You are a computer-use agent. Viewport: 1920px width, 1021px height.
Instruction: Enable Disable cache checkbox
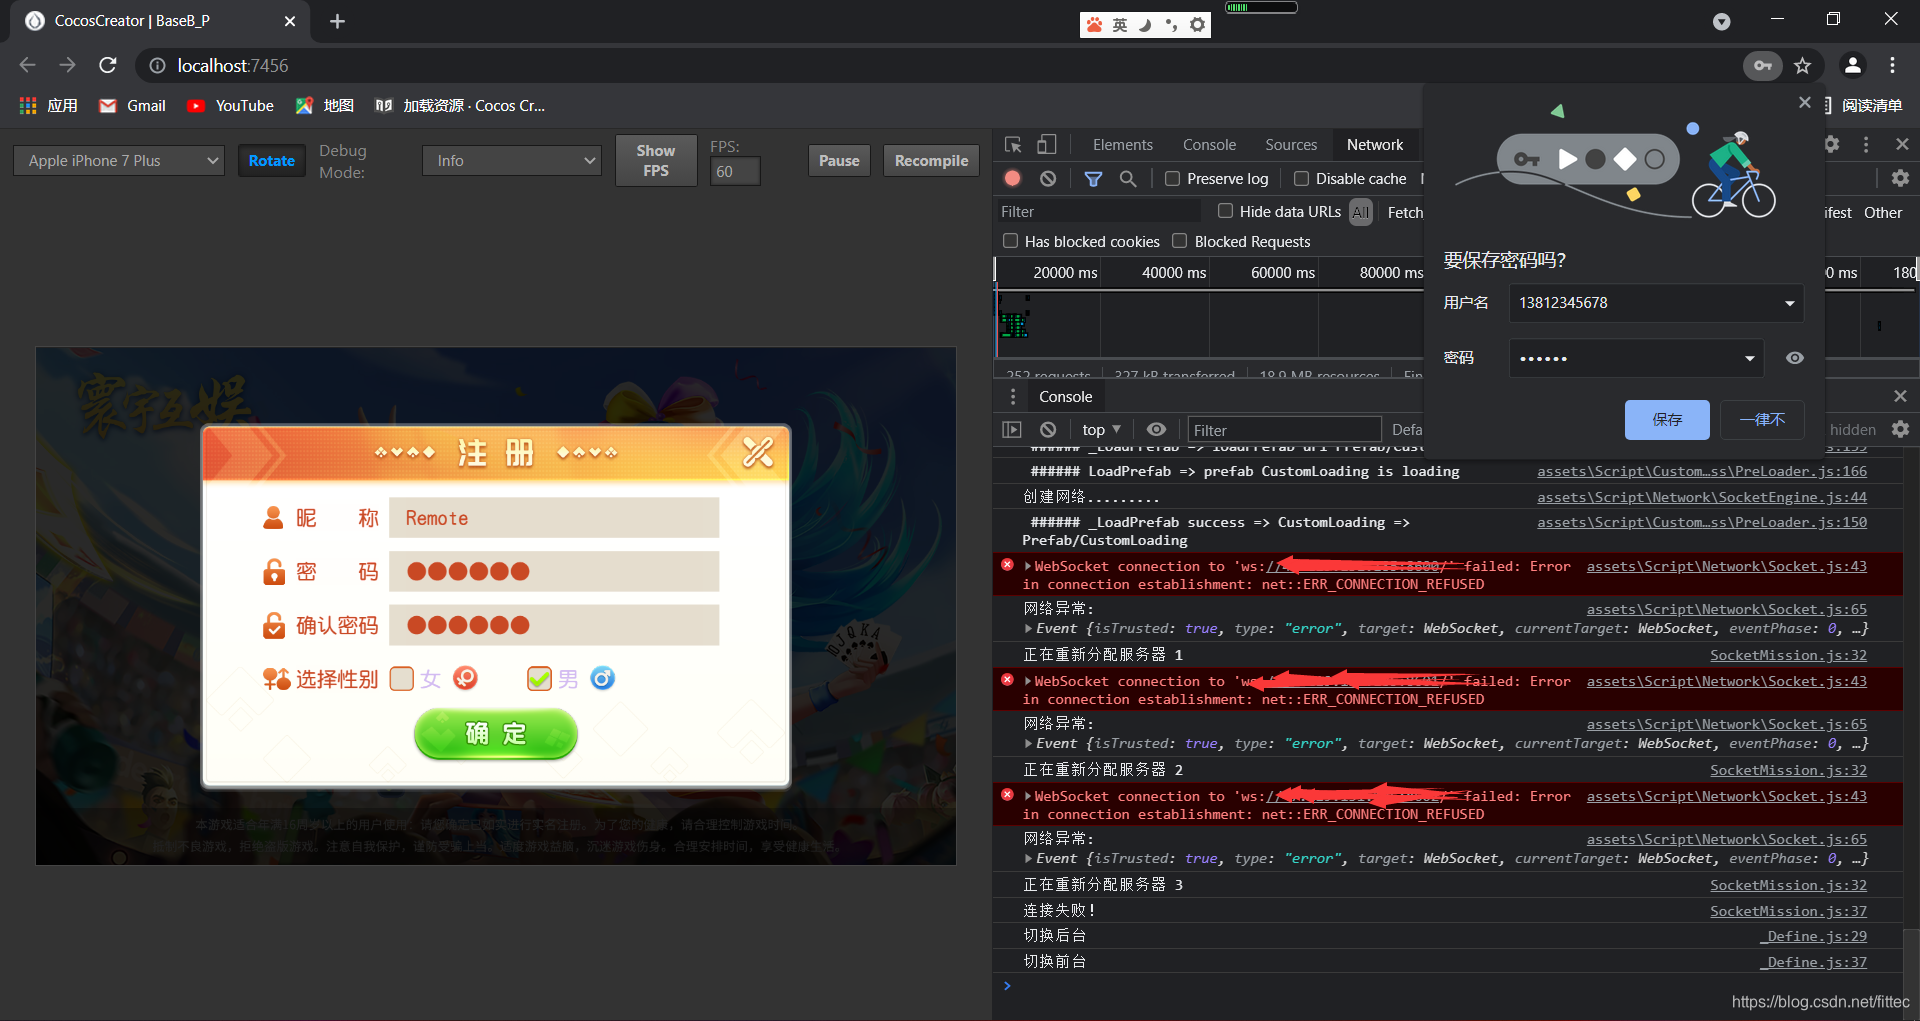pos(1301,178)
